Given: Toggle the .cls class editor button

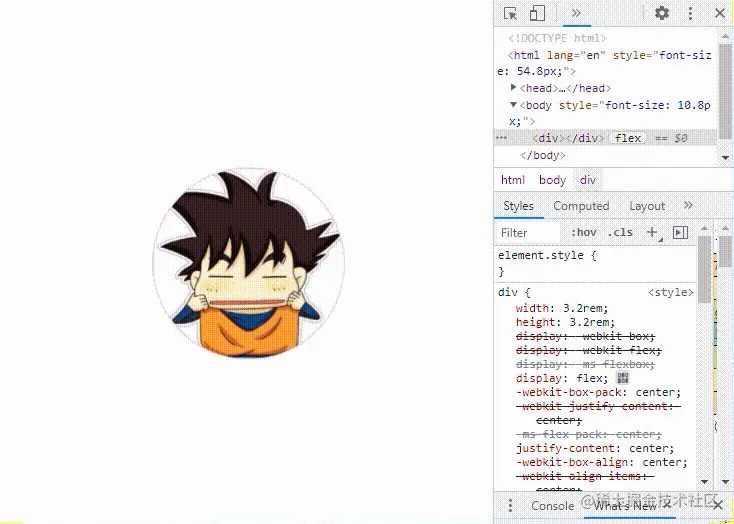Looking at the screenshot, I should tap(620, 232).
